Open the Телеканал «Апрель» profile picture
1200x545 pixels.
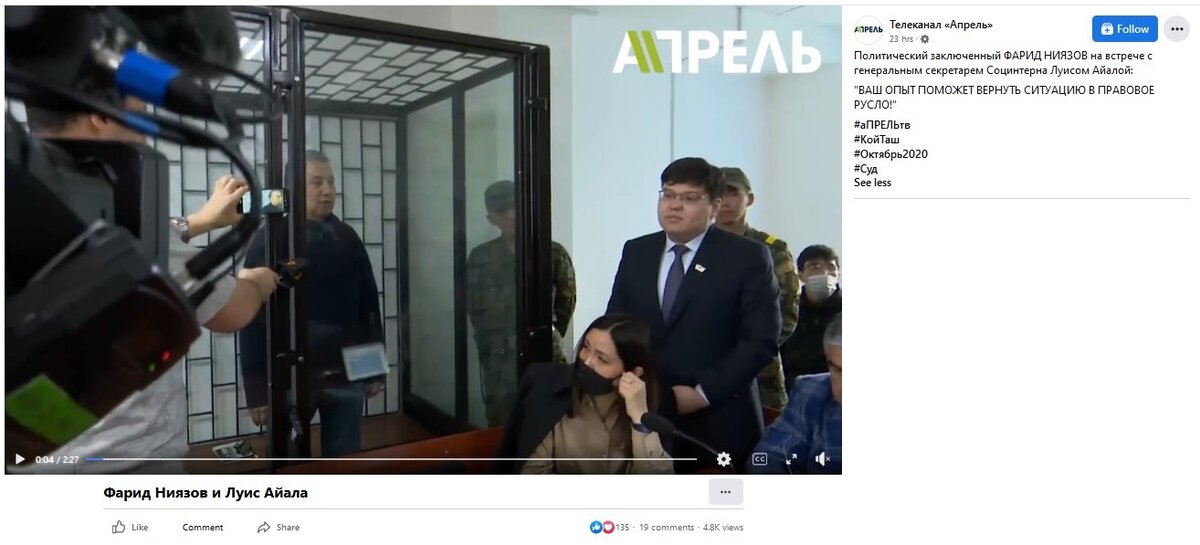867,30
